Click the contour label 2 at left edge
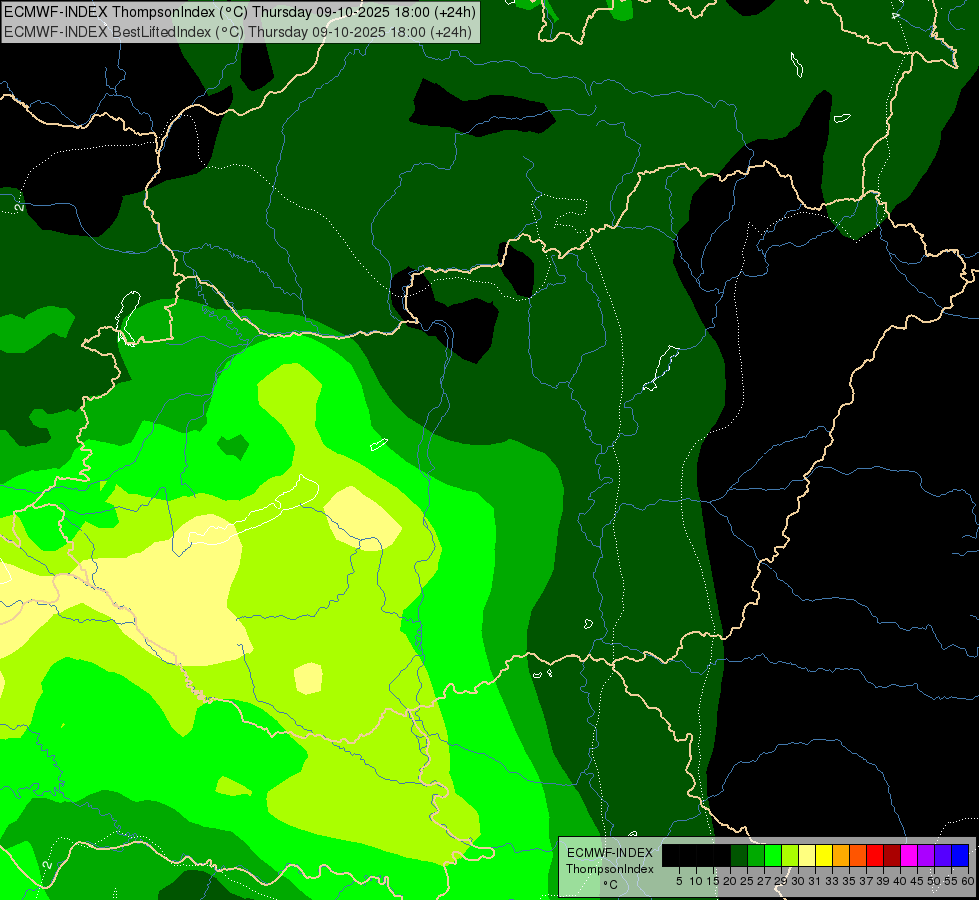This screenshot has height=900, width=979. point(19,207)
